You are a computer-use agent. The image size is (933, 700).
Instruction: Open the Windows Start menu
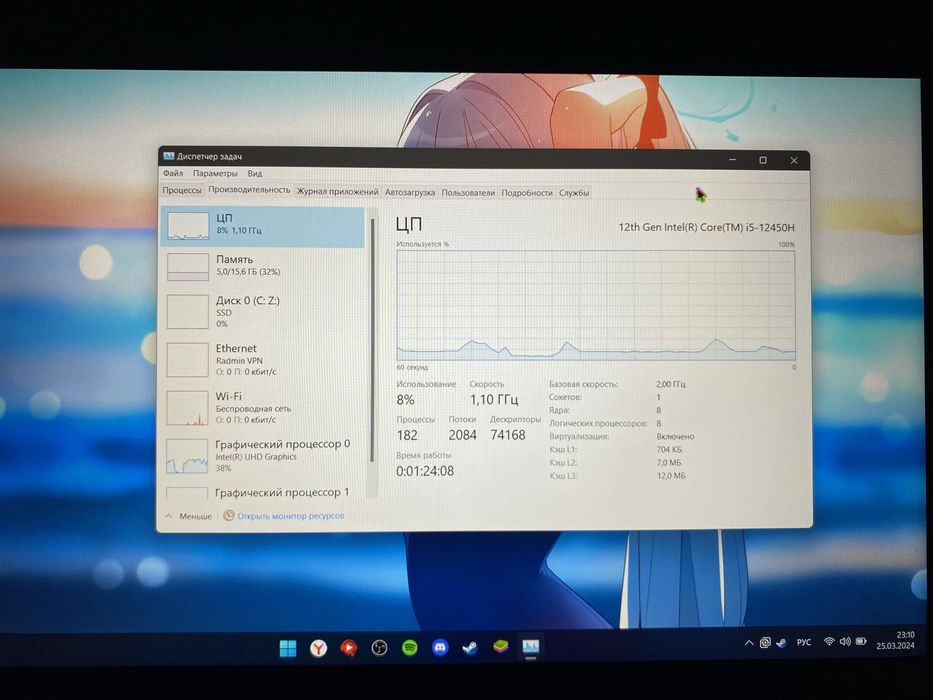pyautogui.click(x=288, y=648)
